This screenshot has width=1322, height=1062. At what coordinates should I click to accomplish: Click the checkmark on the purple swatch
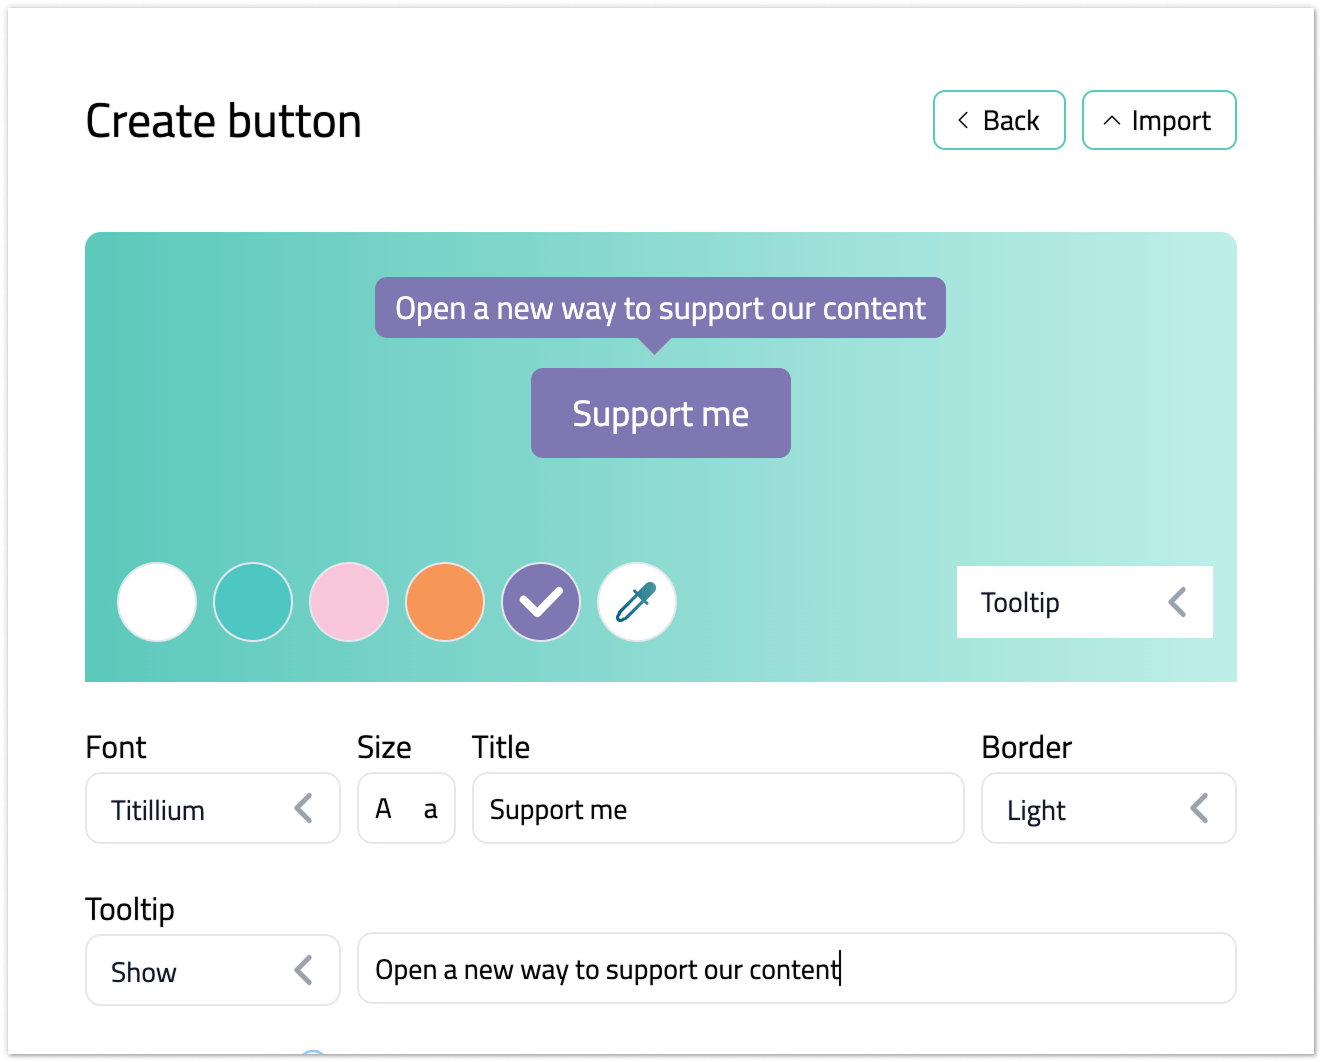tap(541, 601)
